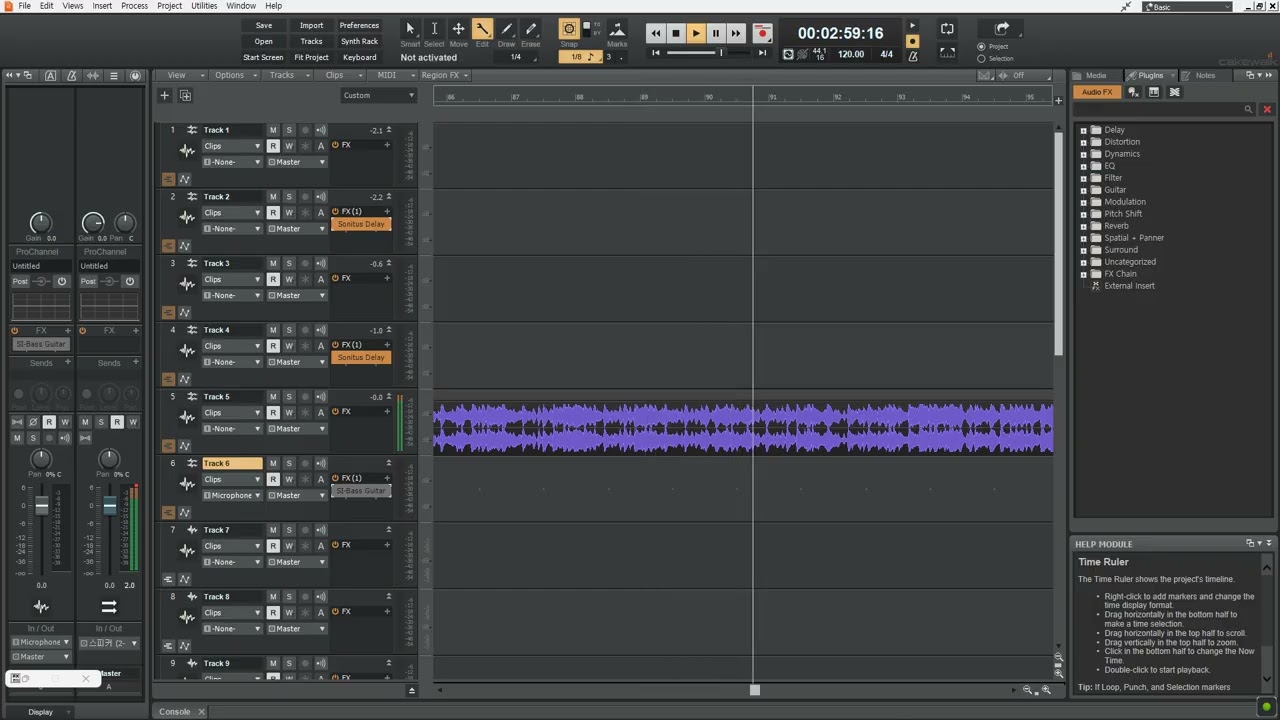Image resolution: width=1280 pixels, height=720 pixels.
Task: Stop playback with the Stop button
Action: pyautogui.click(x=676, y=33)
